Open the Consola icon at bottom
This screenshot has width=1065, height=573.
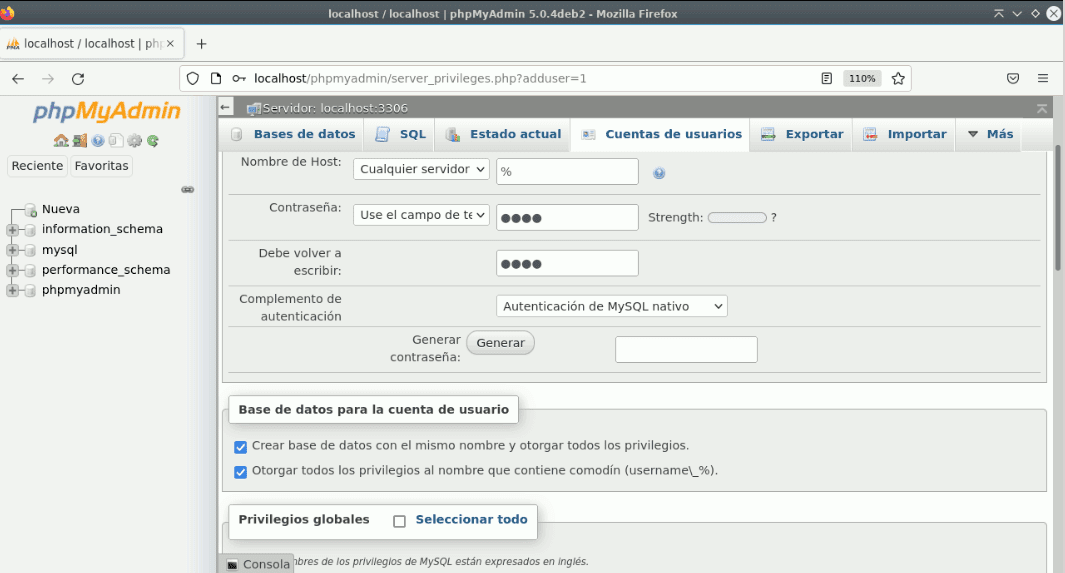(232, 565)
